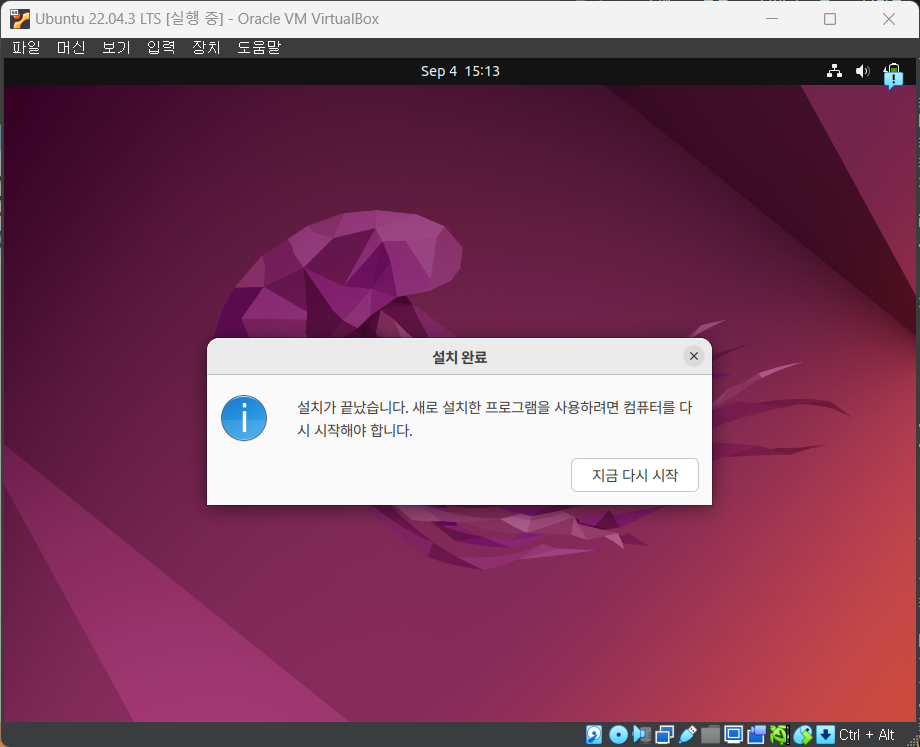Click the shared folders status icon
The height and width of the screenshot is (747, 920).
click(711, 734)
